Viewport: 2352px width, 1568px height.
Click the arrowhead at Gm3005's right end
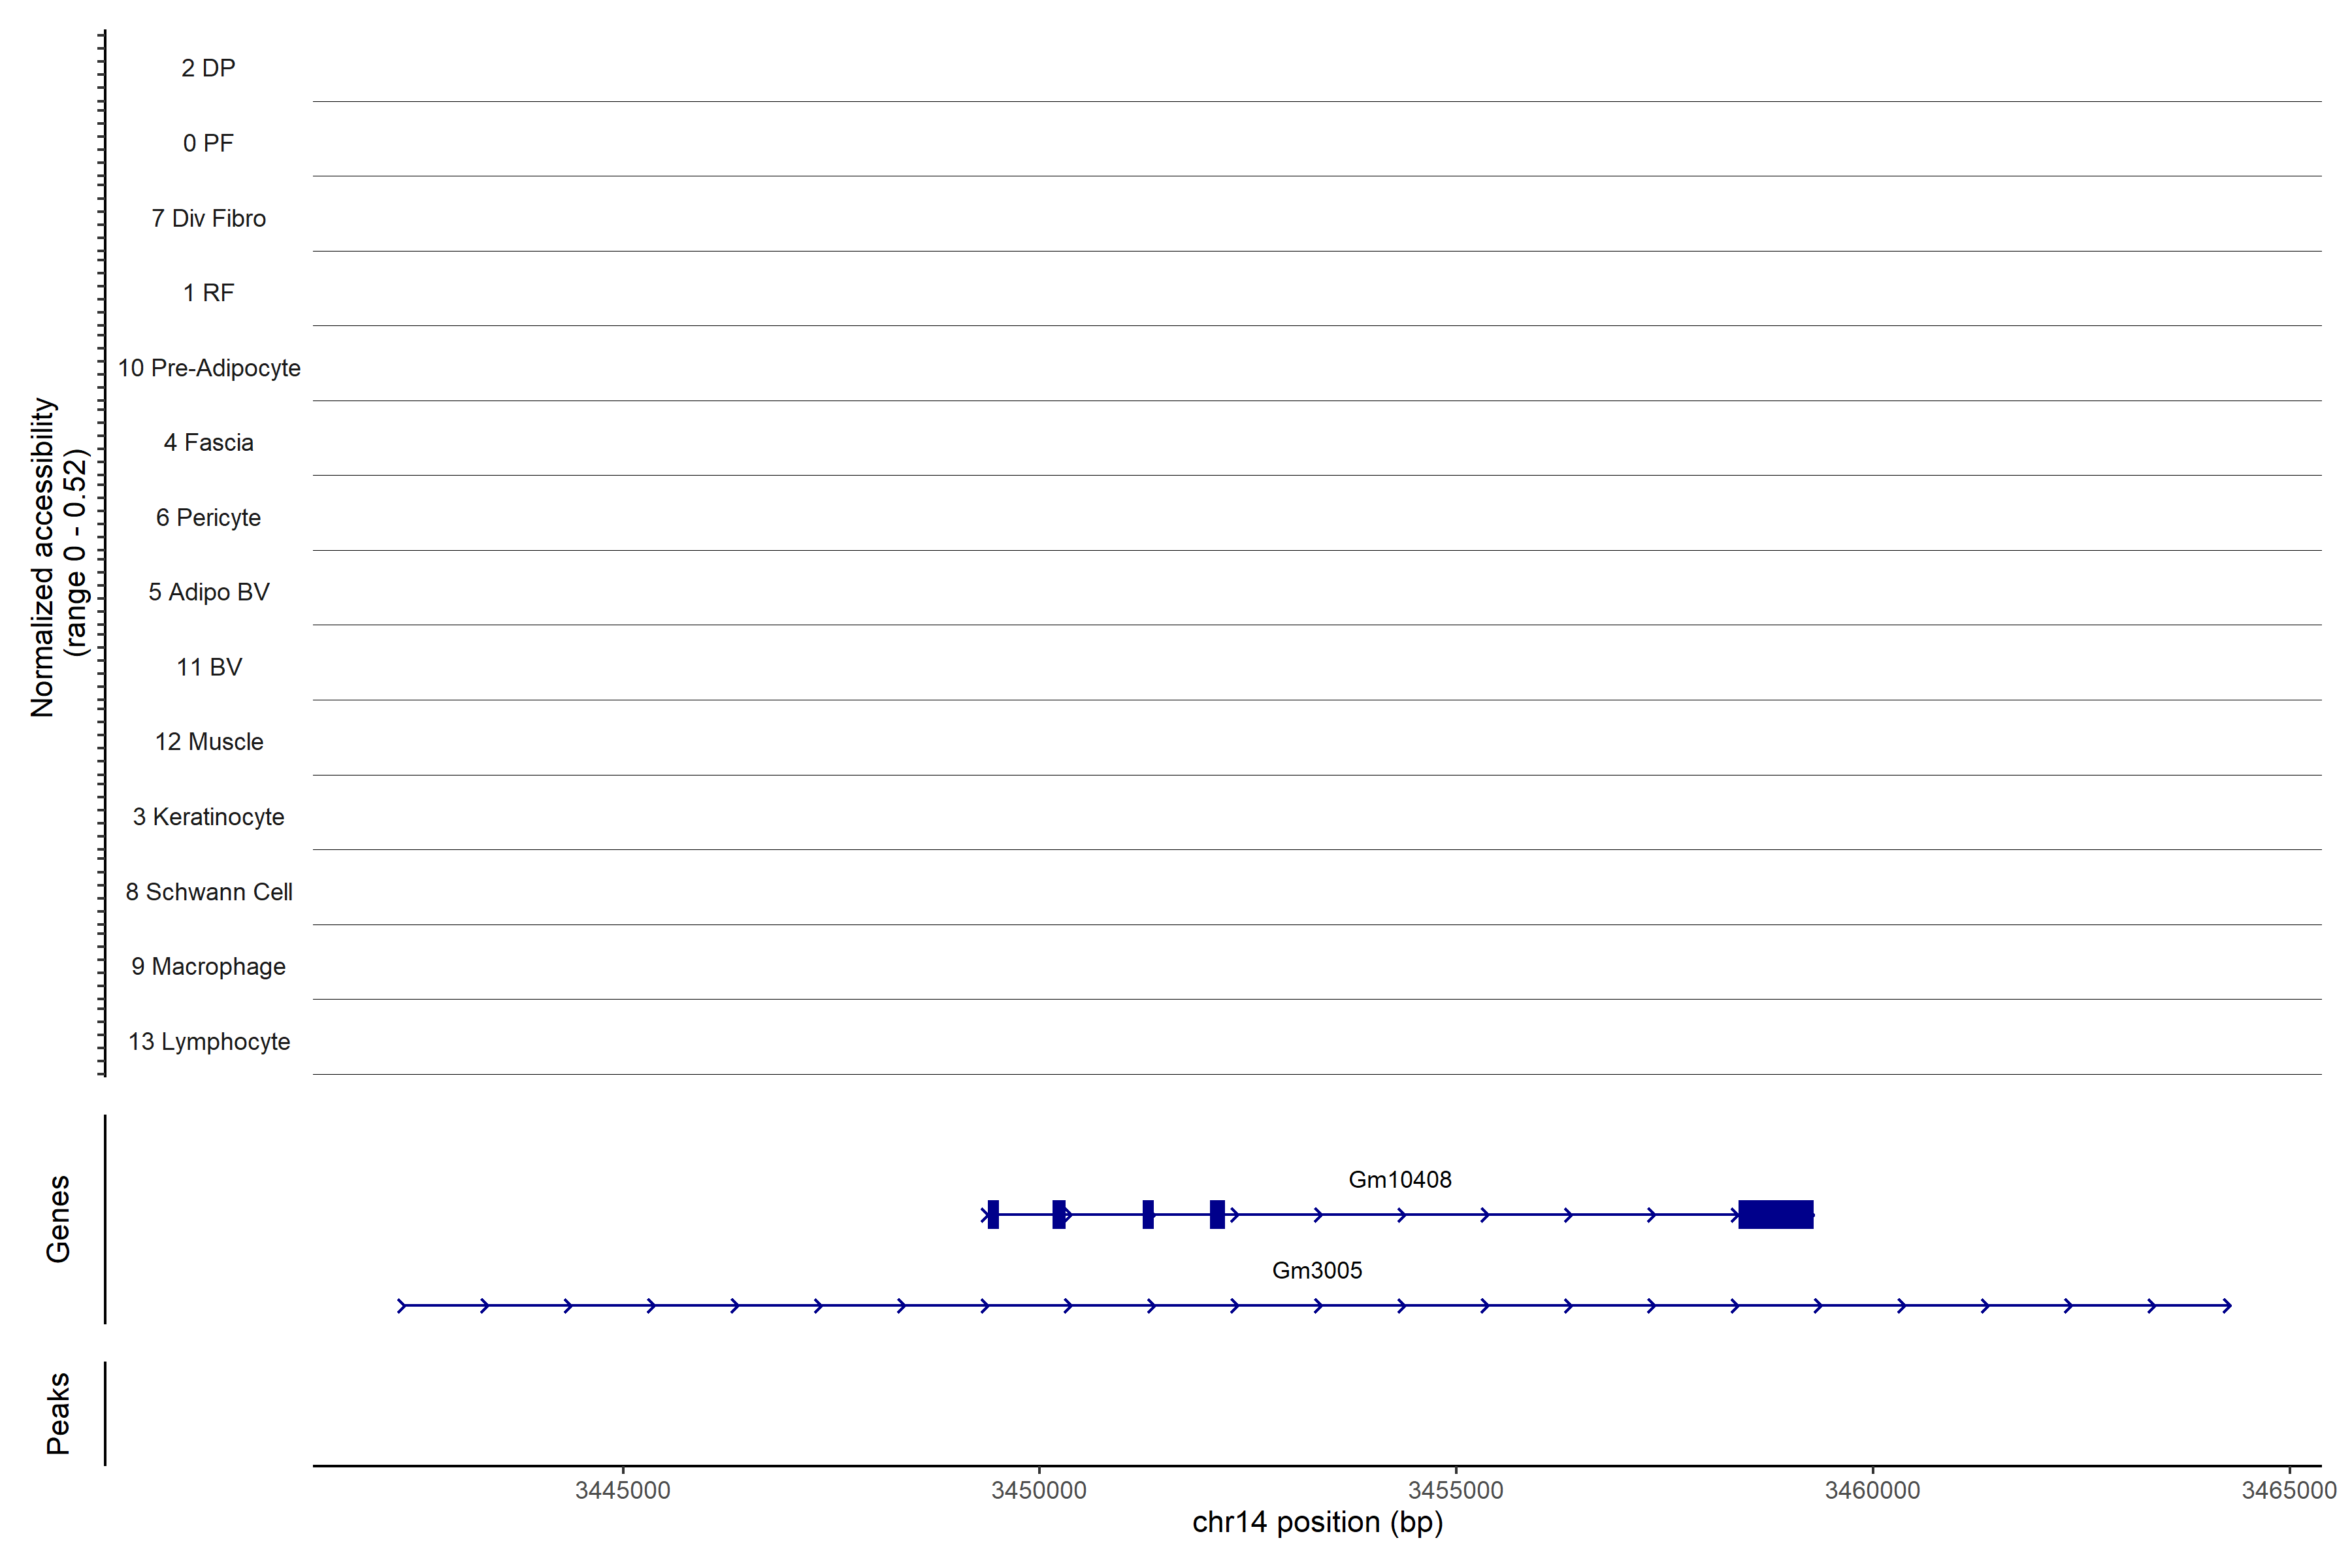point(2227,1305)
